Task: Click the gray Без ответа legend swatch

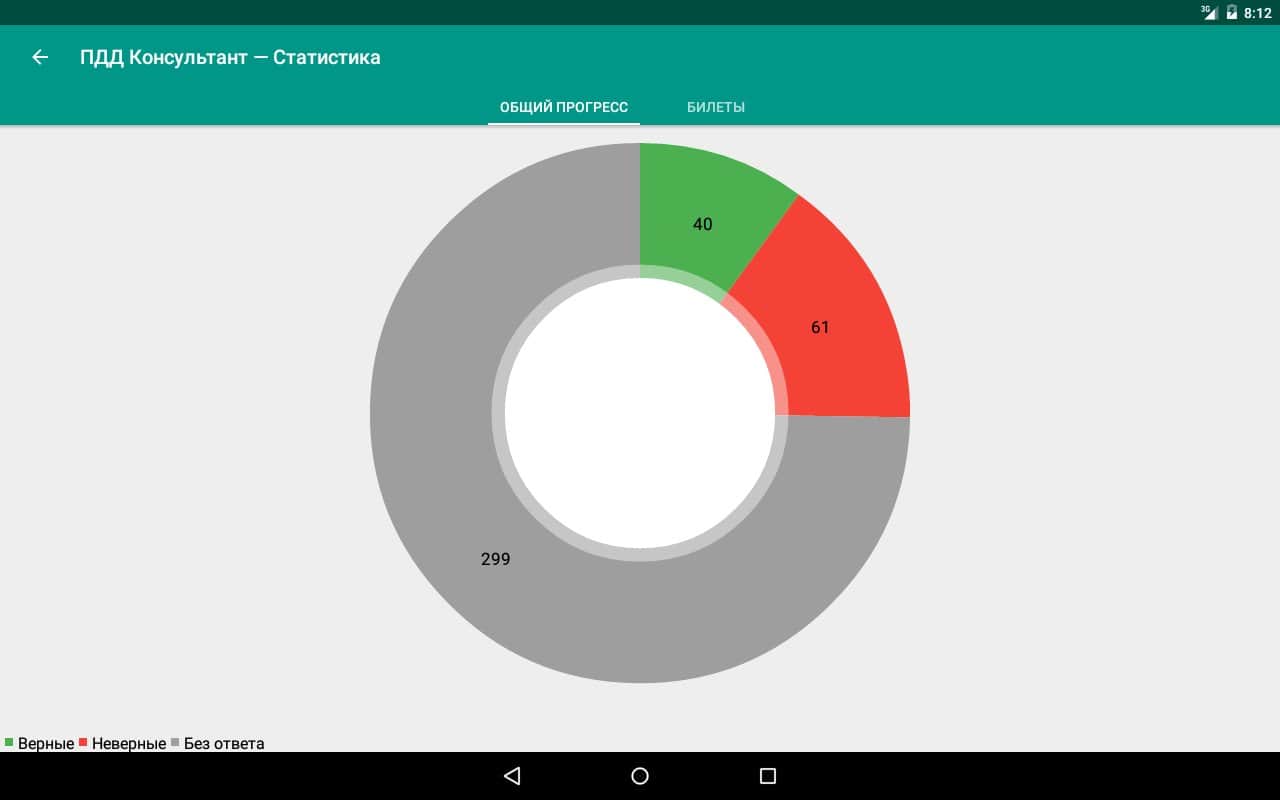Action: 175,742
